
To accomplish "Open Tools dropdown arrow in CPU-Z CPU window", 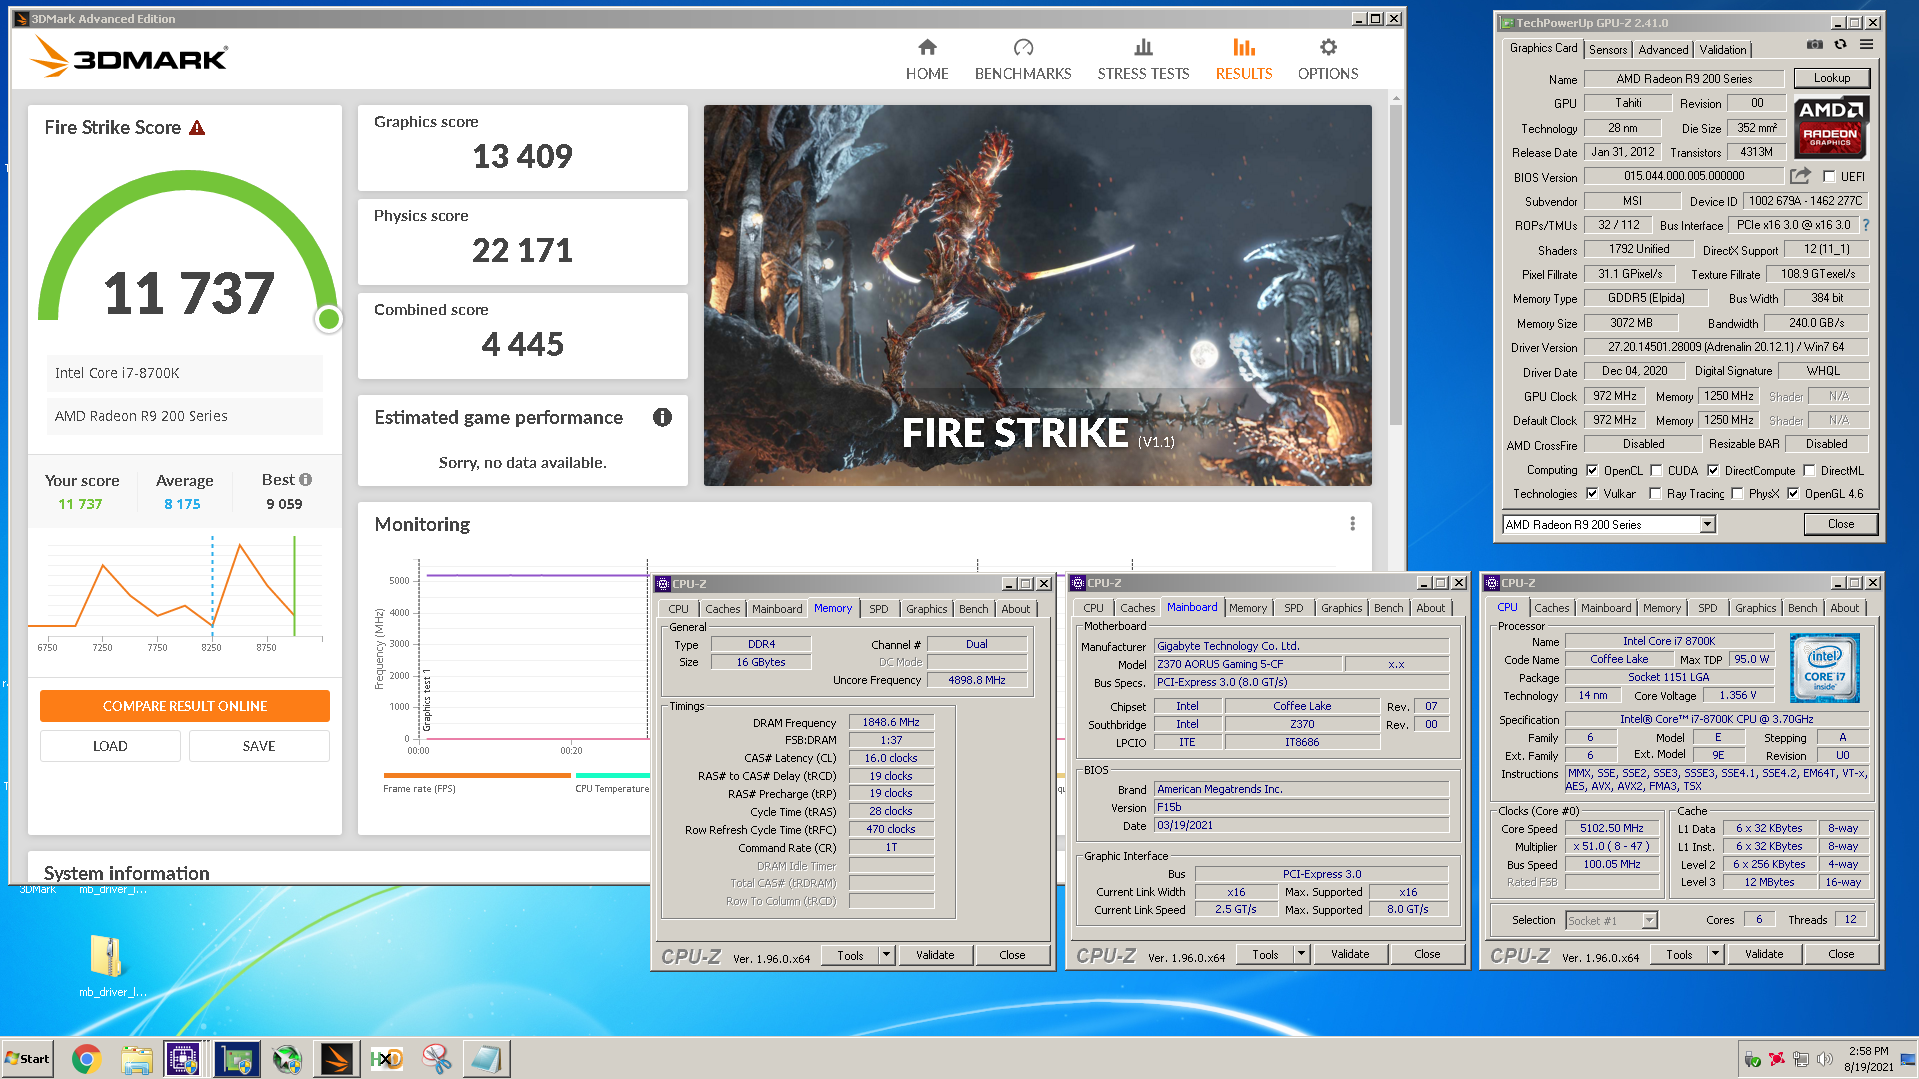I will point(1715,955).
